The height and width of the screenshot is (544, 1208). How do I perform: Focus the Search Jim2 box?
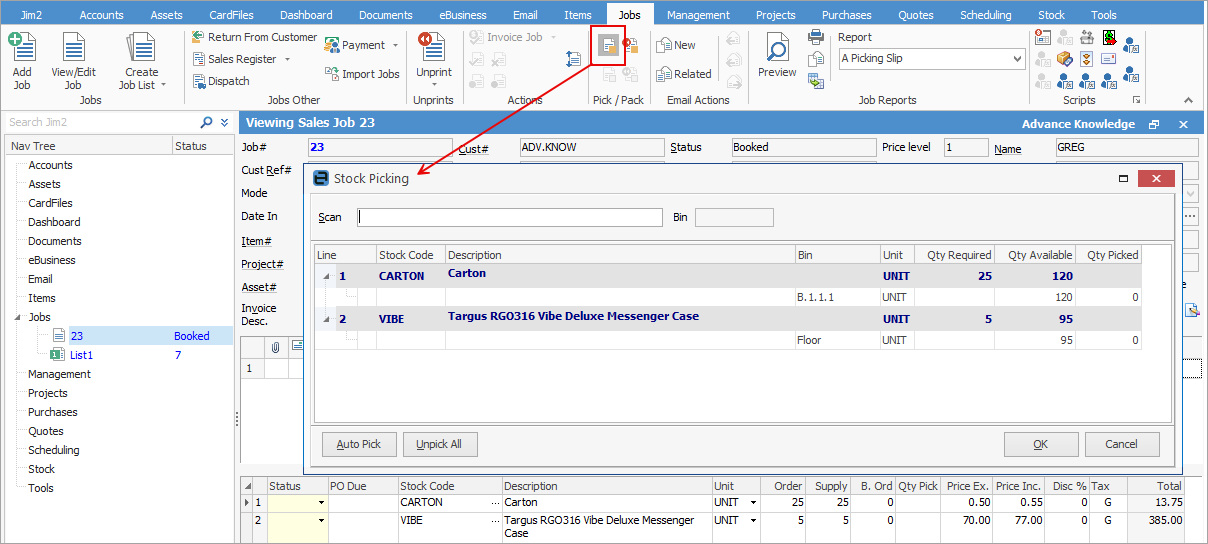(102, 122)
